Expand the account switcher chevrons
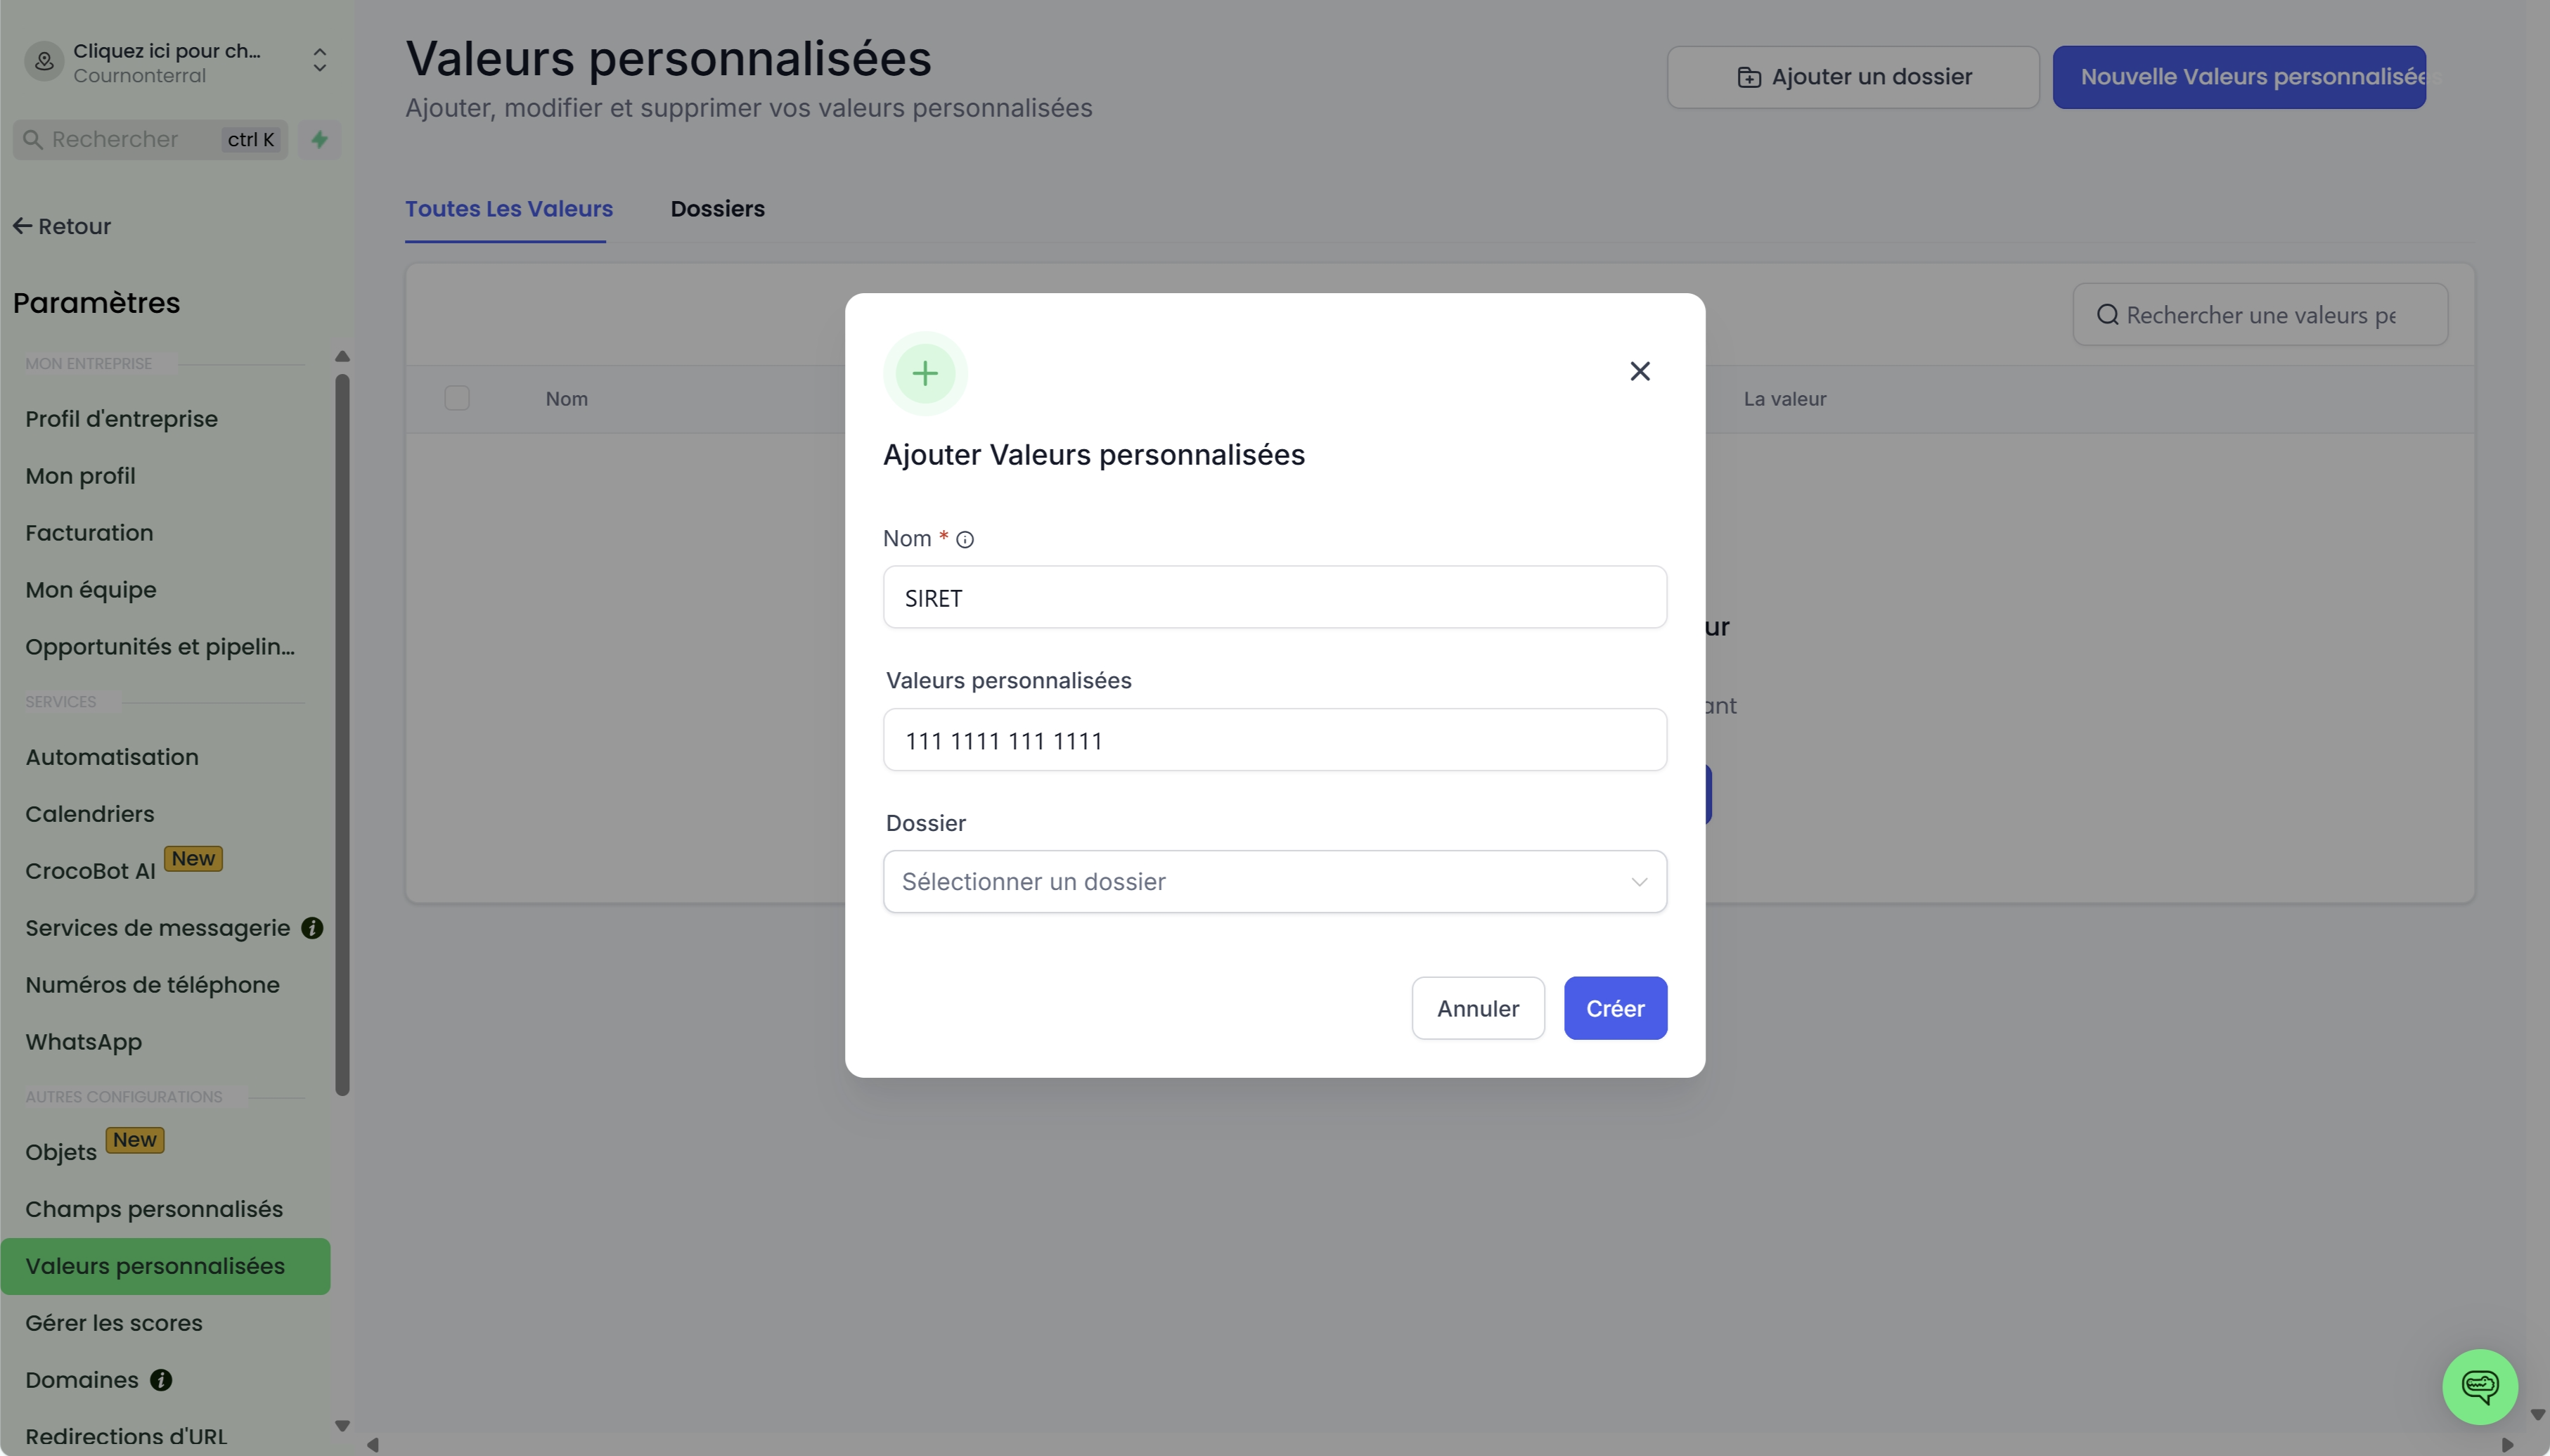The width and height of the screenshot is (2550, 1456). coord(320,61)
